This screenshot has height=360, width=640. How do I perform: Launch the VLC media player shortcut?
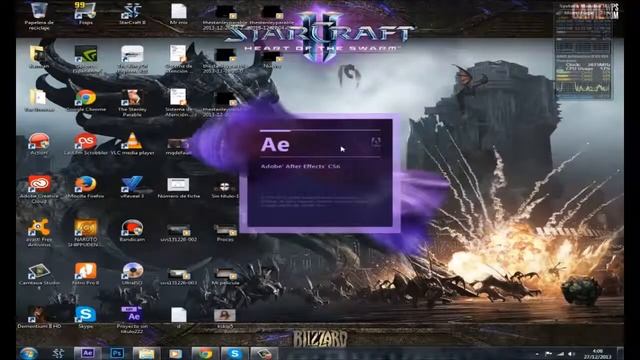pyautogui.click(x=132, y=144)
